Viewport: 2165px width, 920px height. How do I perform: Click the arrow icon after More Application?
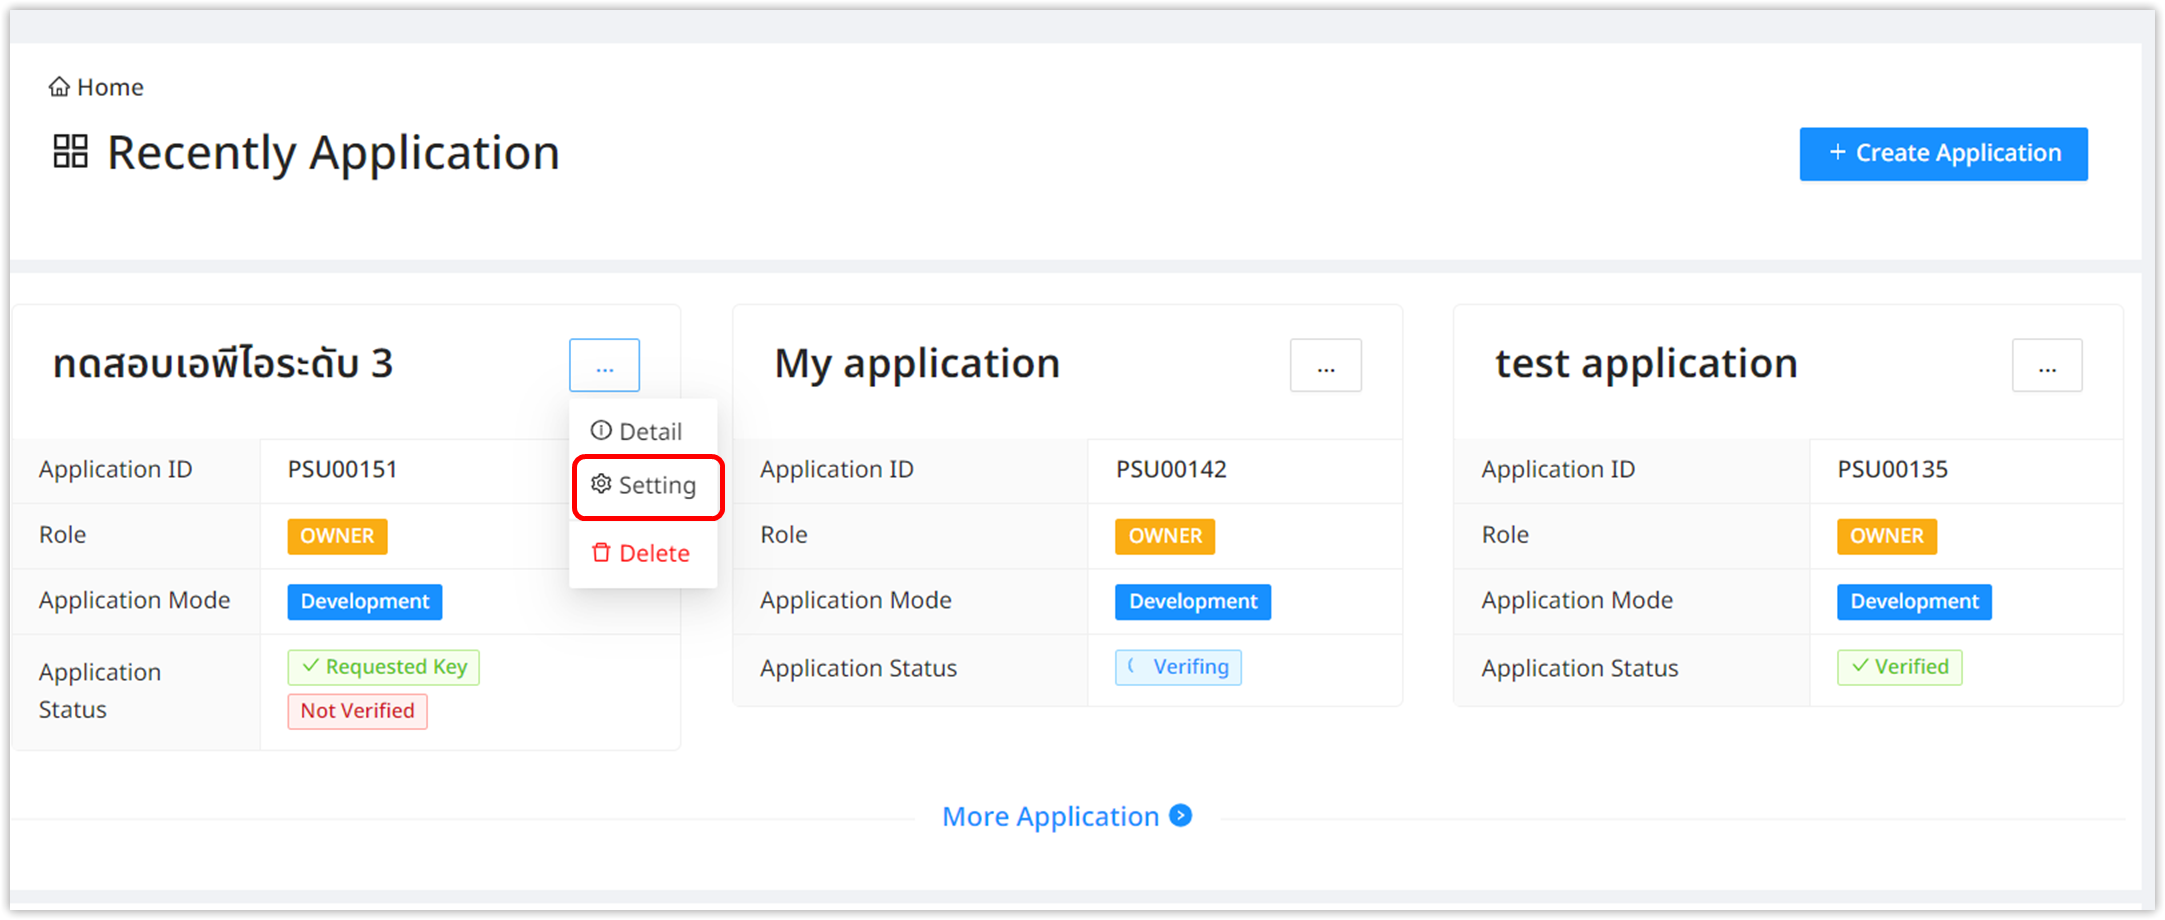1181,815
